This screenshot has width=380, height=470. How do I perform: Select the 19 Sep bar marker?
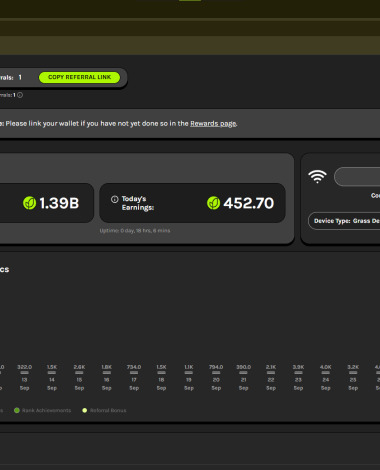189,373
